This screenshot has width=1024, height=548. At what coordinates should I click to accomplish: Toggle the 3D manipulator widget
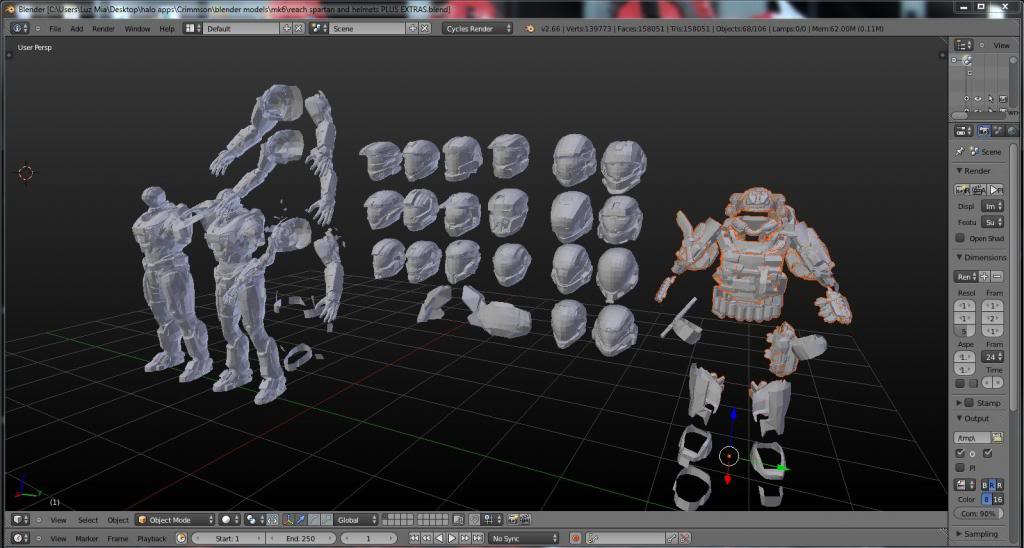tap(288, 520)
